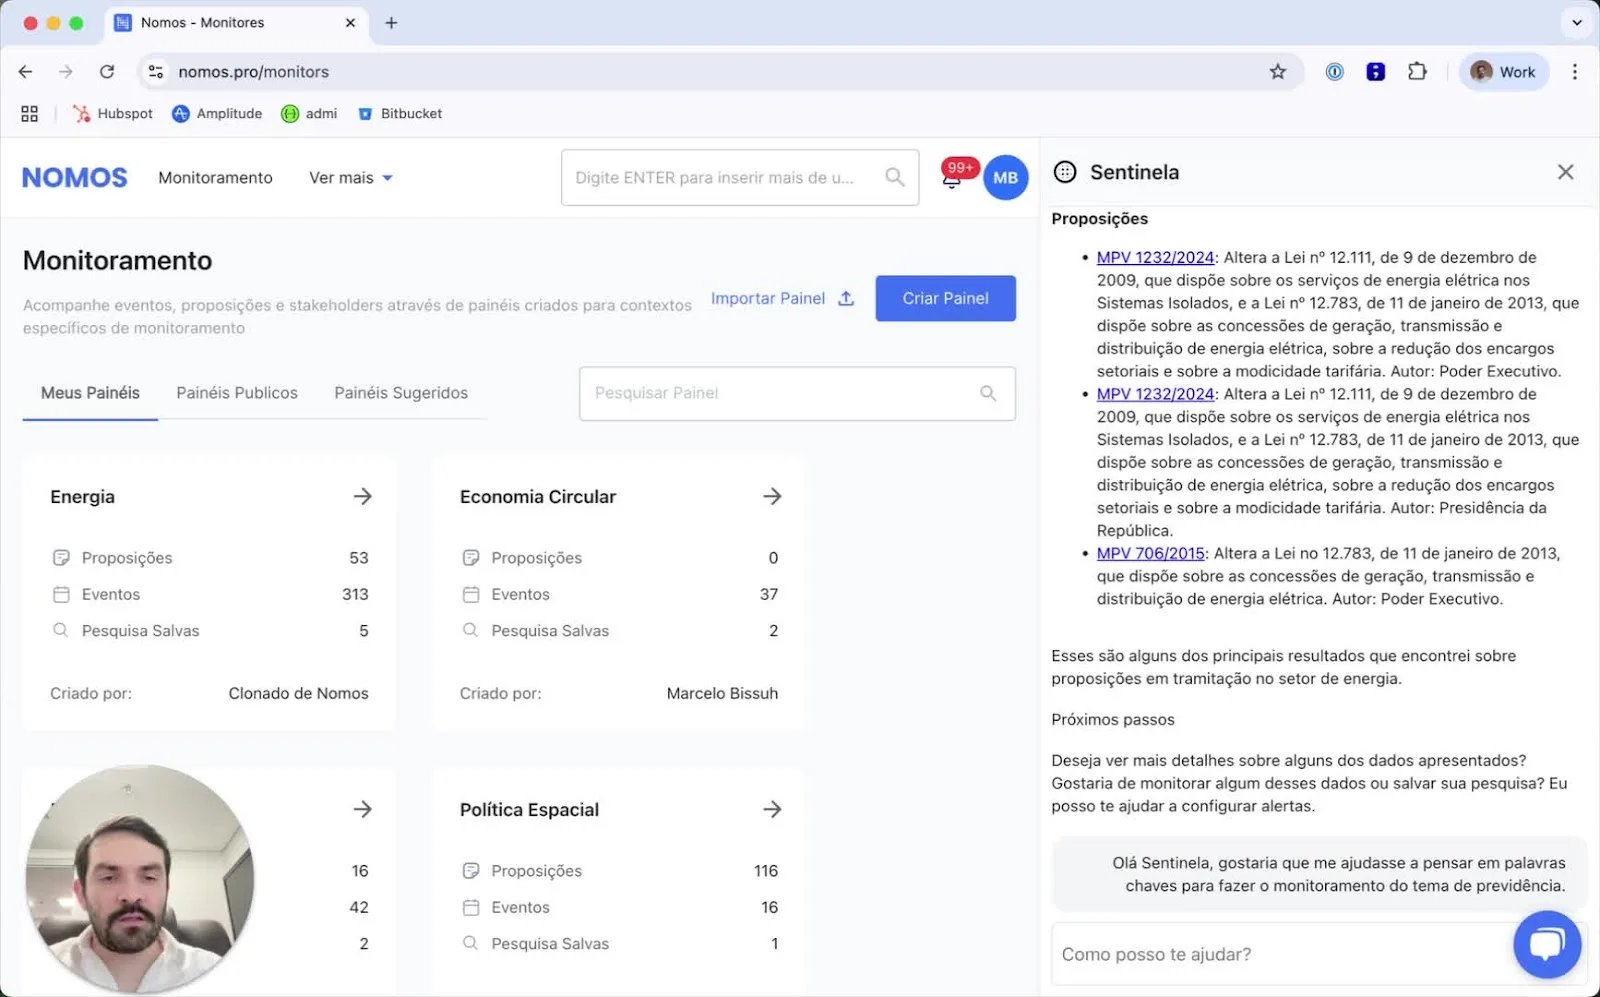Click the site info icon in address bar
This screenshot has height=997, width=1600.
tap(156, 72)
